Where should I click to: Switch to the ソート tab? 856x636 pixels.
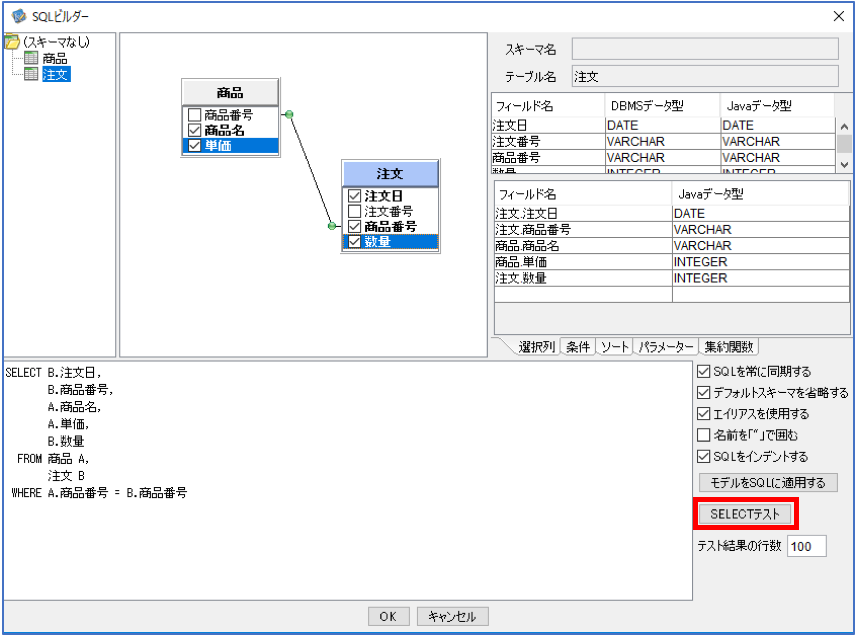[x=615, y=347]
